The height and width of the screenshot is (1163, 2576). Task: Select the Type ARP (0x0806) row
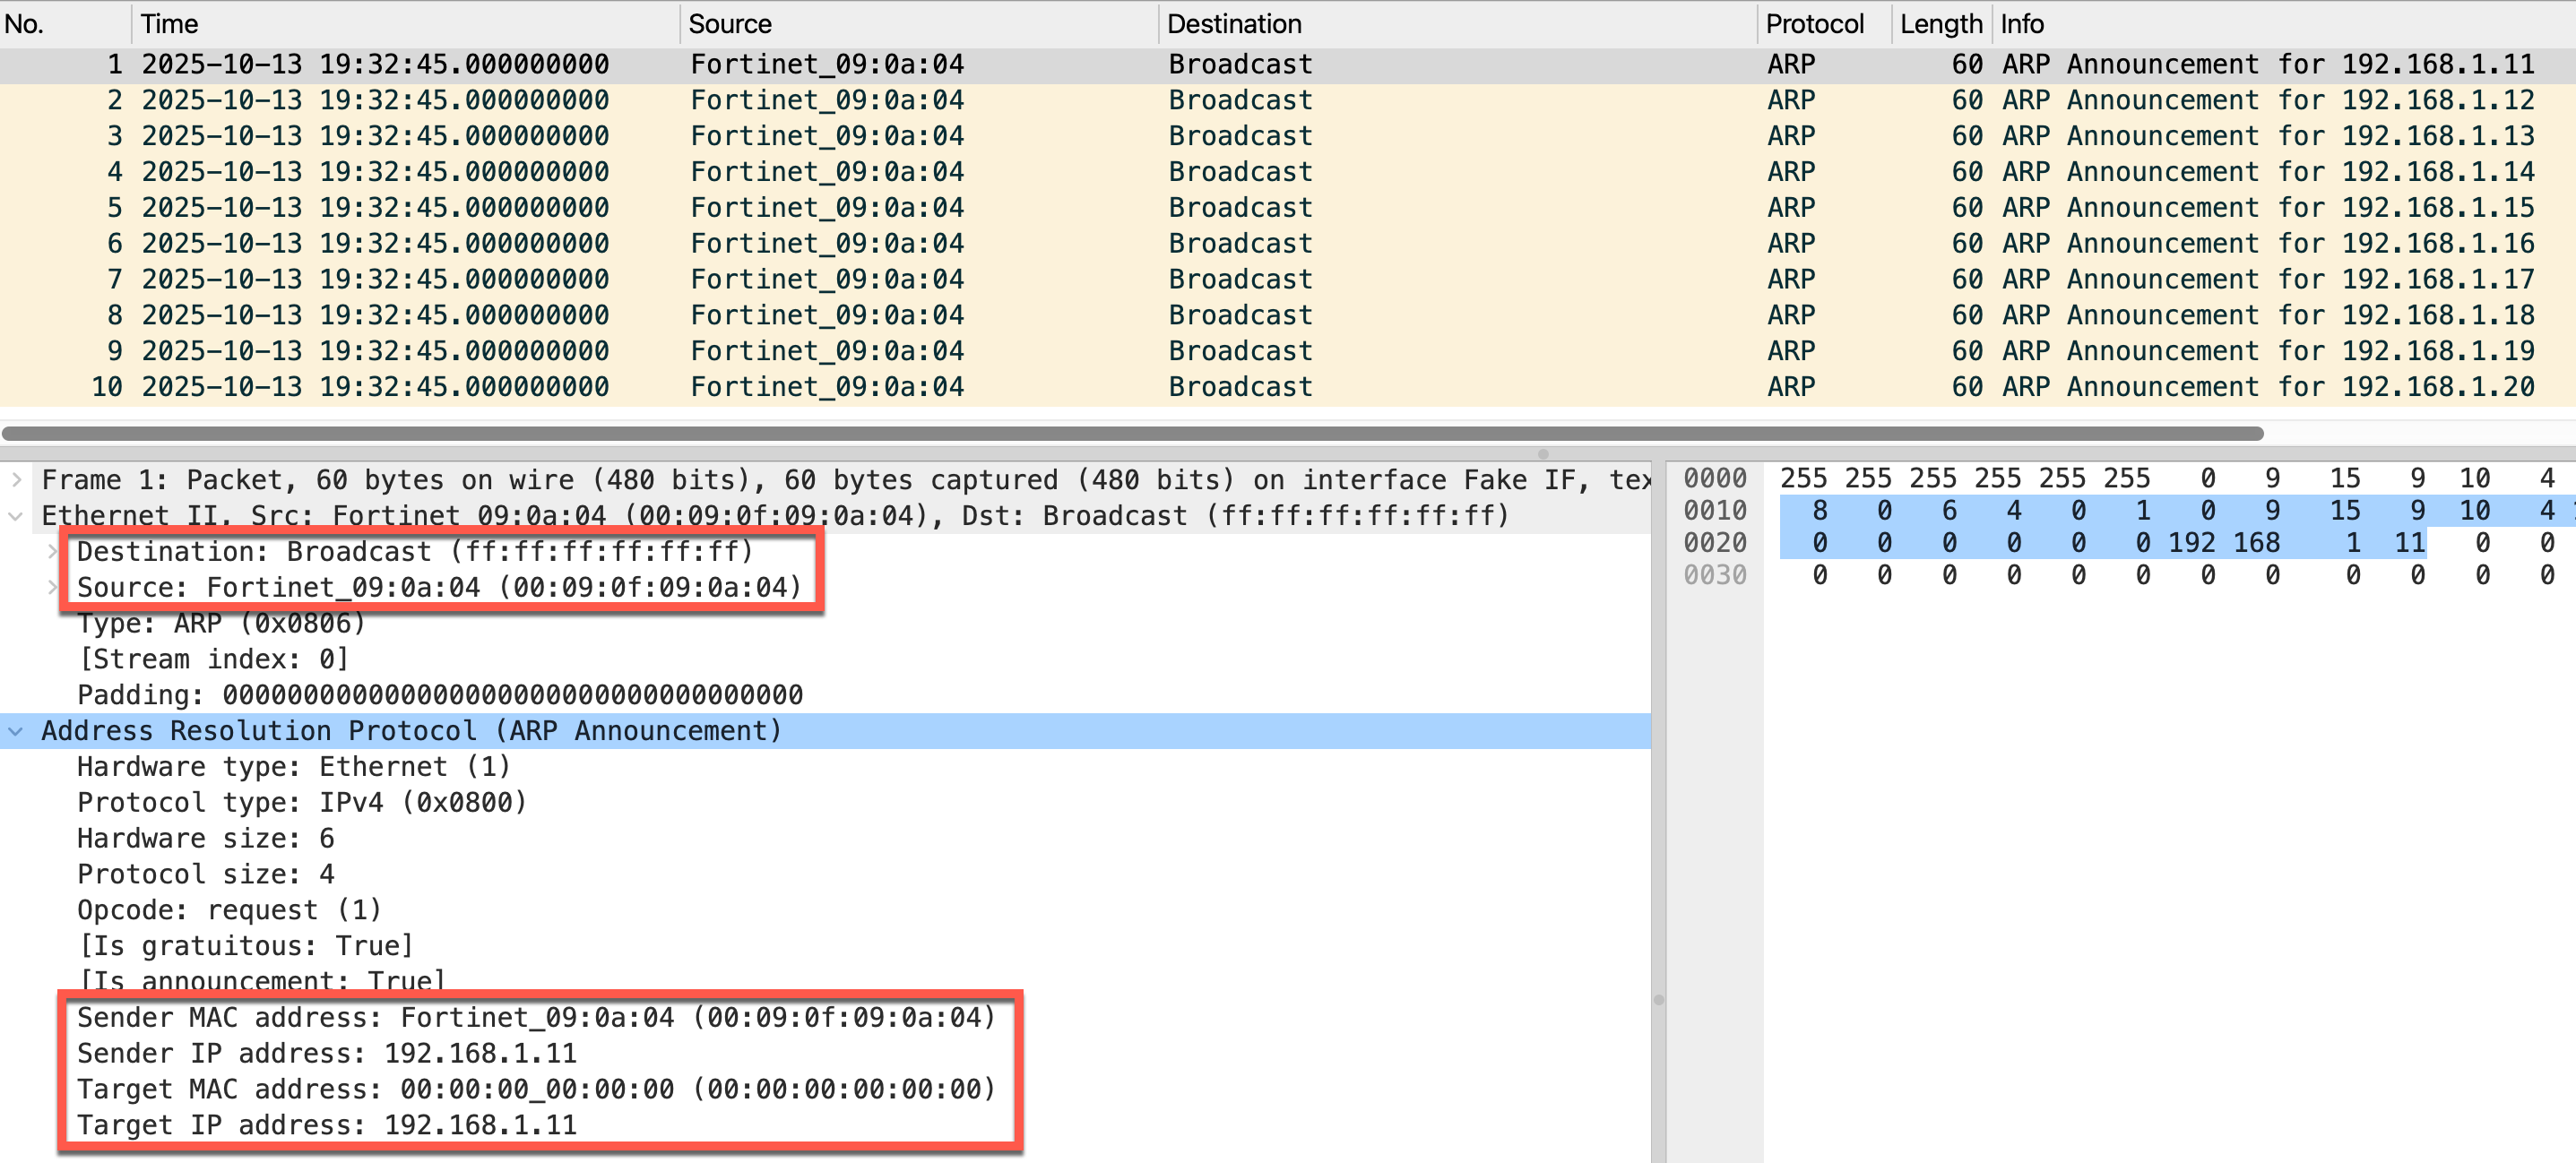click(221, 623)
